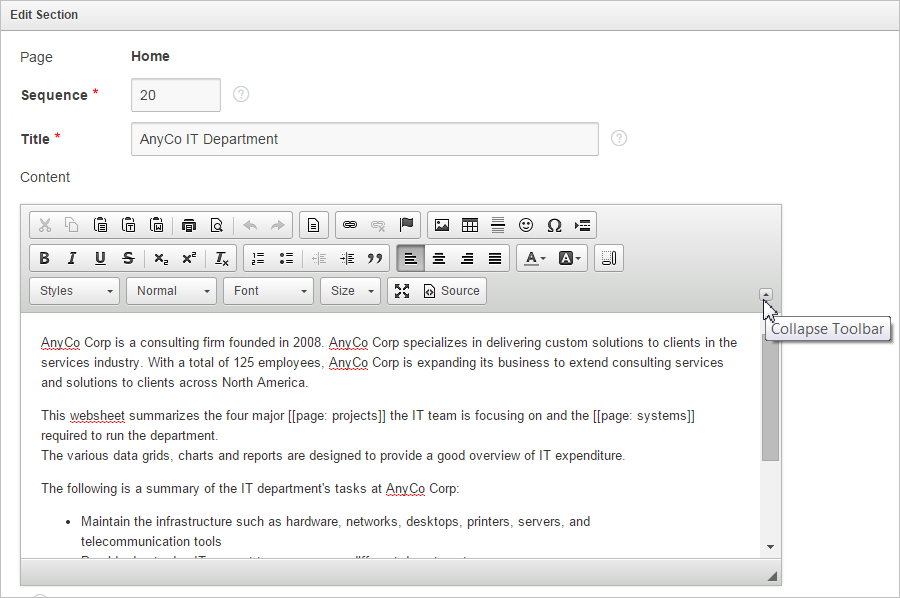Toggle Bold formatting
Viewport: 900px width, 598px height.
(44, 258)
